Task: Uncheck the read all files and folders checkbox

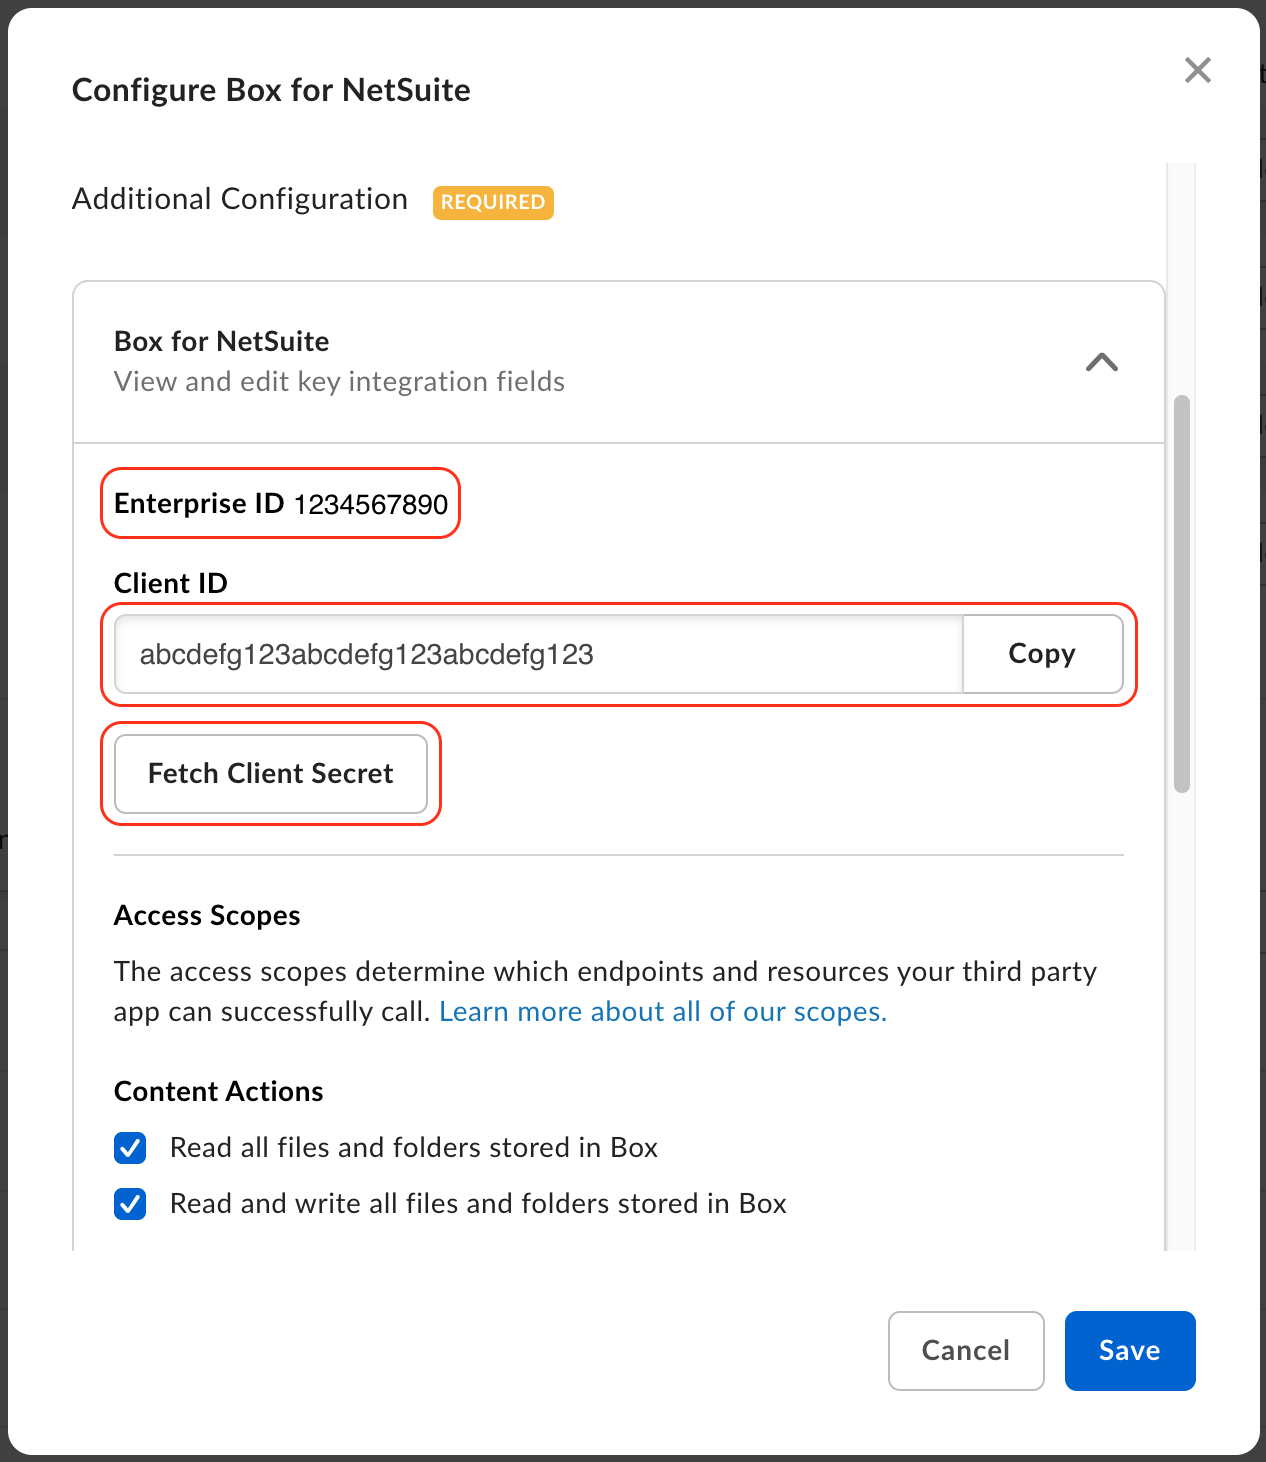Action: coord(130,1148)
